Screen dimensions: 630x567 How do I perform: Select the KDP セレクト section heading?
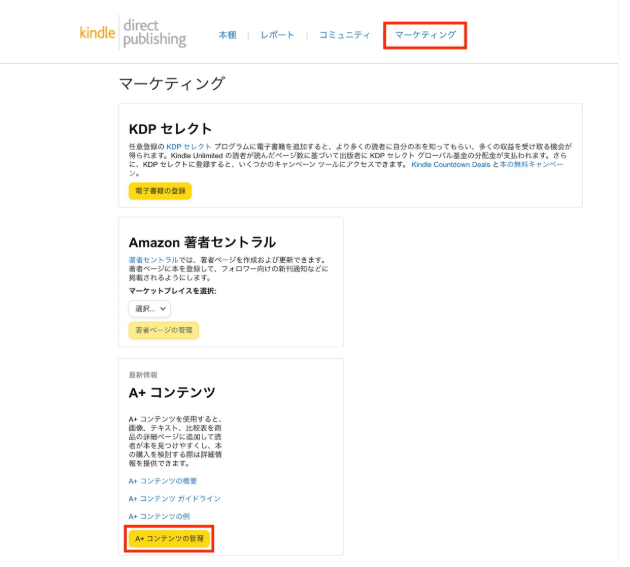[x=170, y=129]
